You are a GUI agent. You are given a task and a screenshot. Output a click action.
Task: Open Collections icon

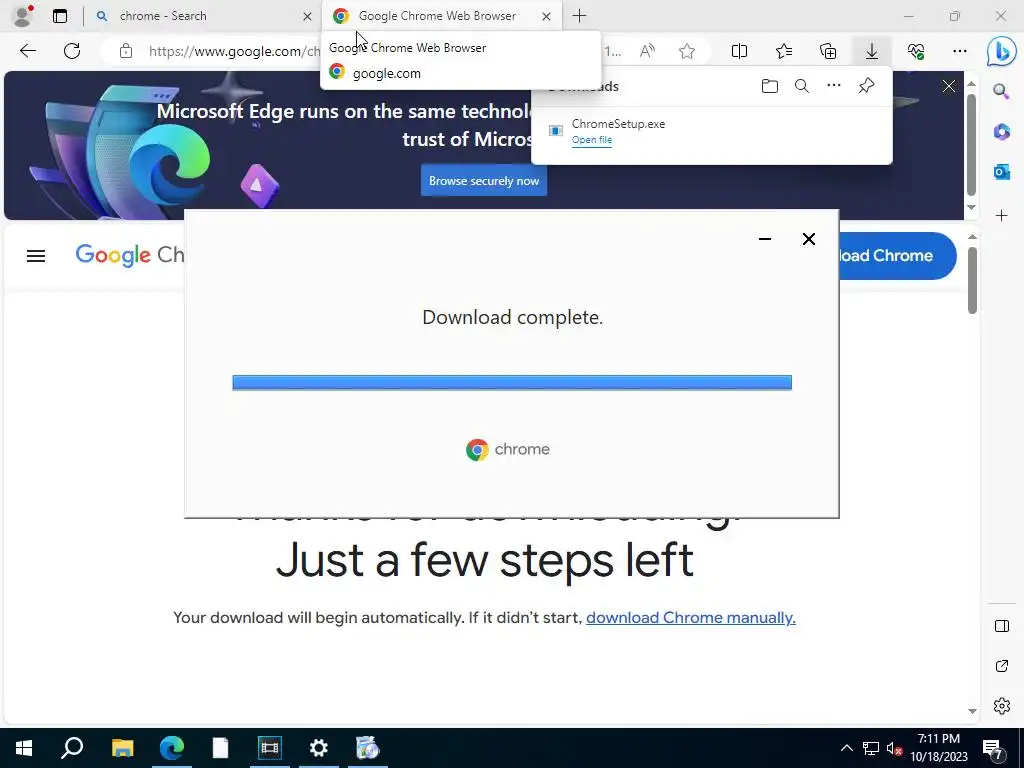coord(828,51)
